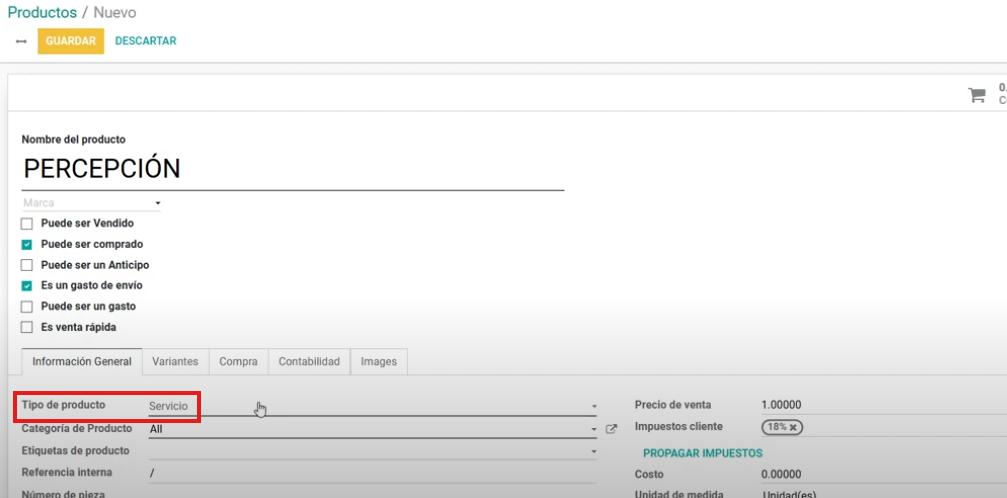Click the double-arrow icon left of Guardar

(21, 41)
